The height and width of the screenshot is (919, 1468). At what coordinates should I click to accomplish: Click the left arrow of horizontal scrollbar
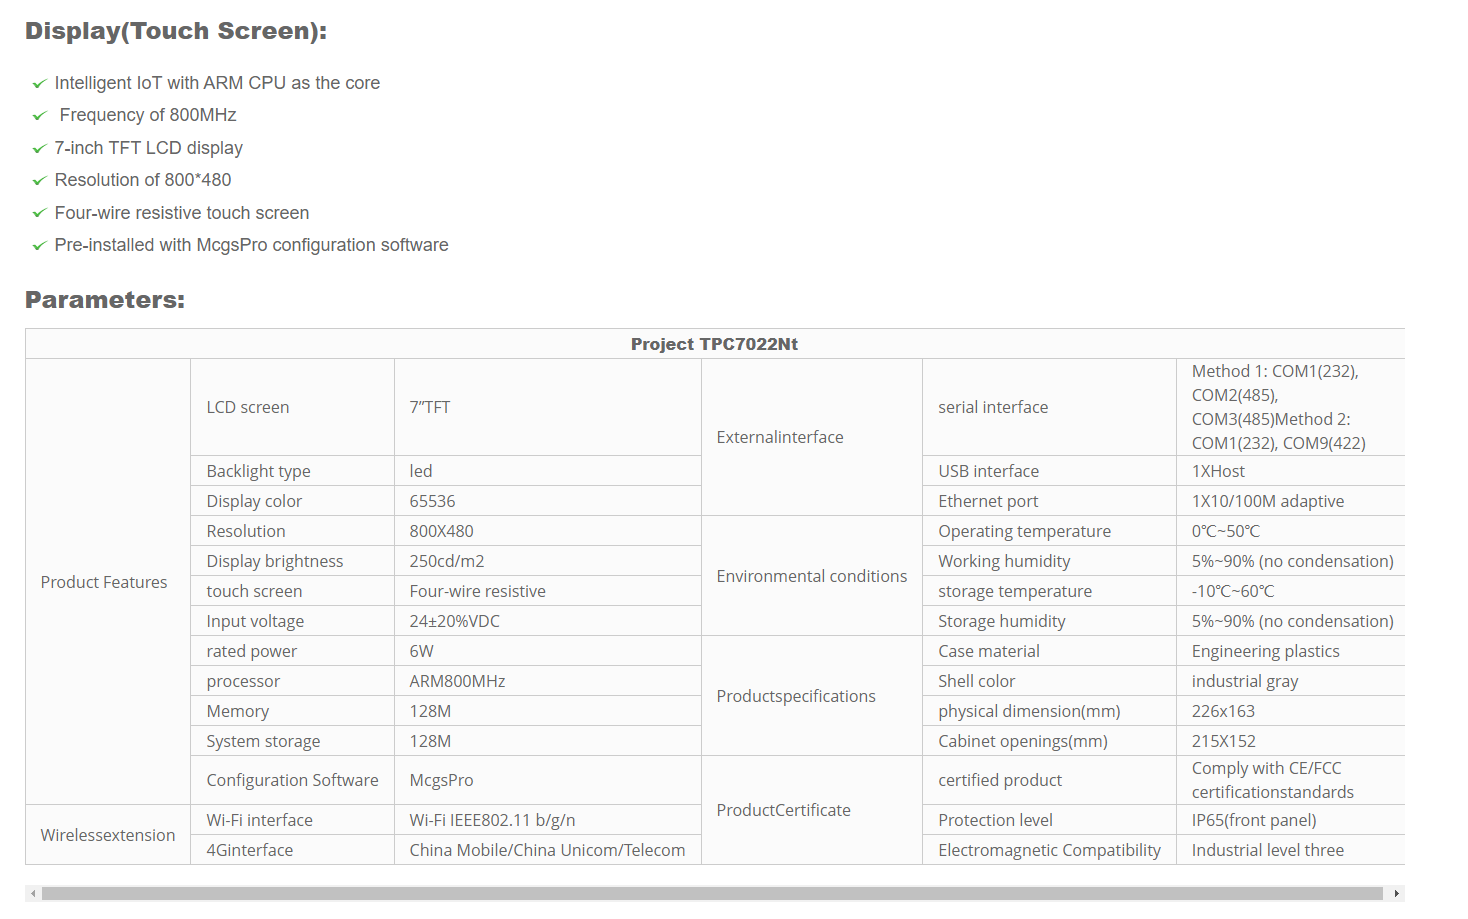tap(33, 893)
